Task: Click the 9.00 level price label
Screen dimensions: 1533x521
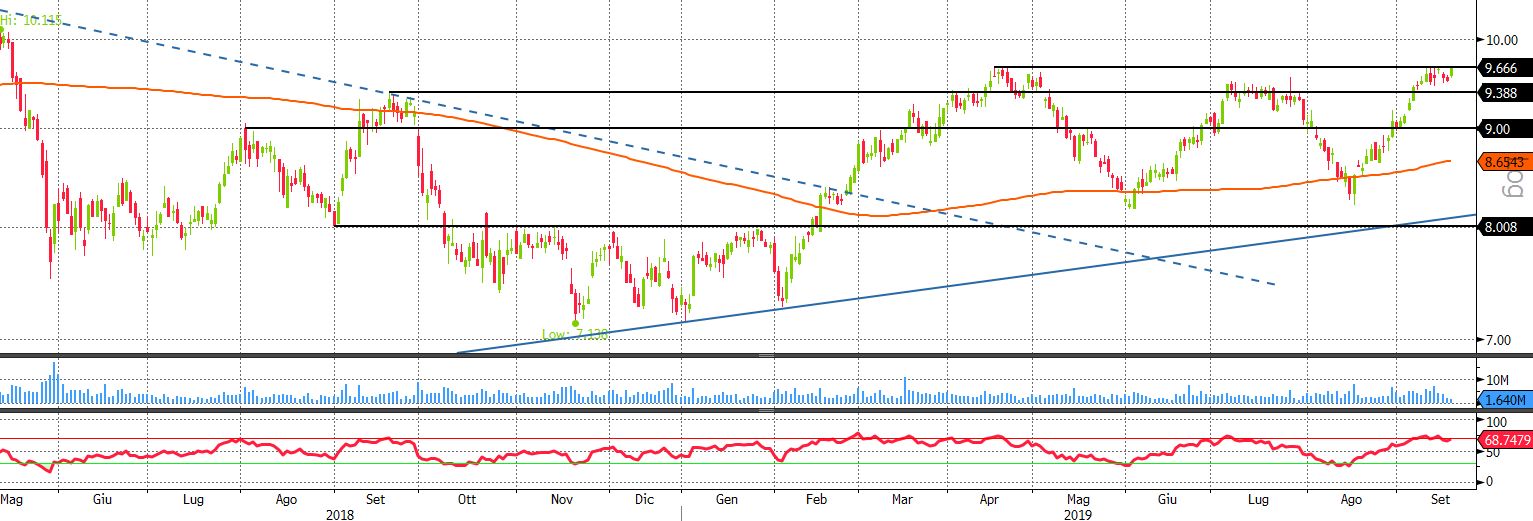Action: (1503, 128)
